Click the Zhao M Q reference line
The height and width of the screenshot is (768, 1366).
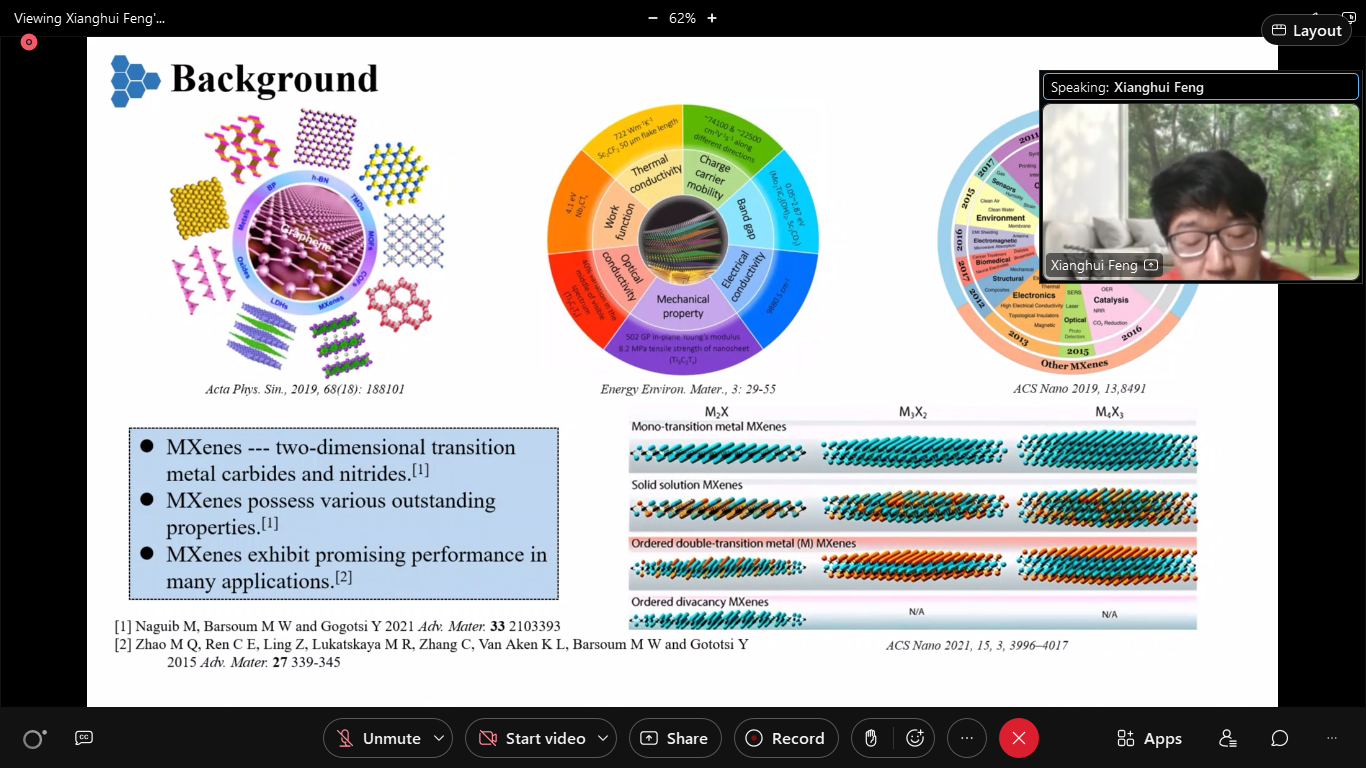coord(431,653)
